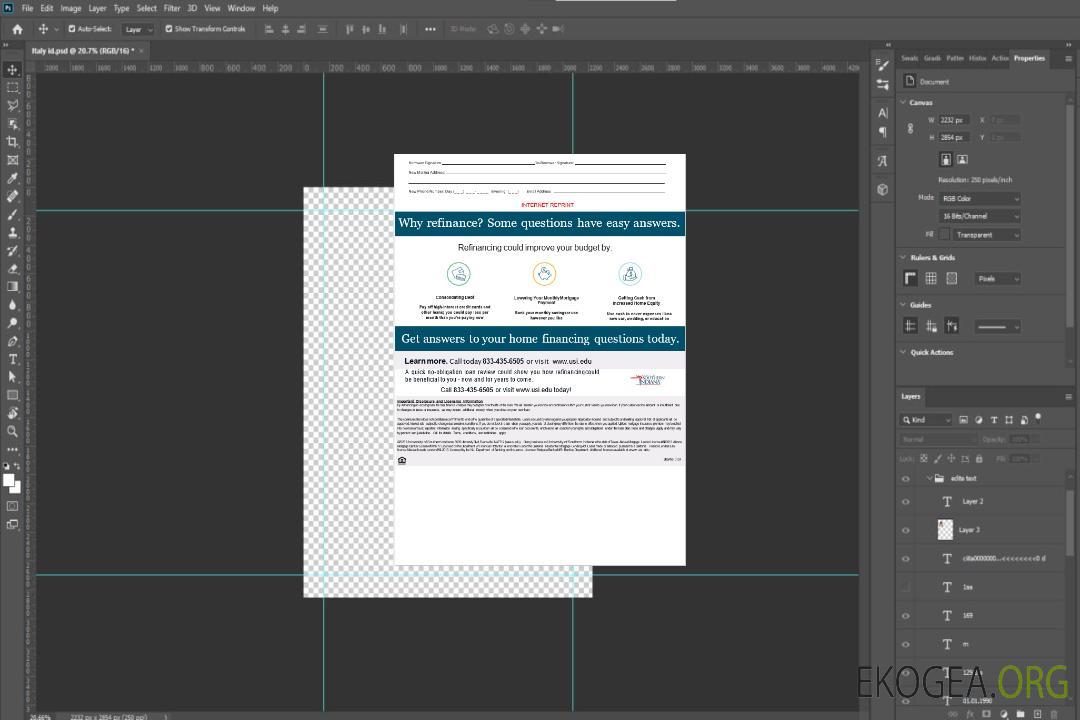Open the three-dots more options button
The height and width of the screenshot is (720, 1080).
(x=430, y=29)
